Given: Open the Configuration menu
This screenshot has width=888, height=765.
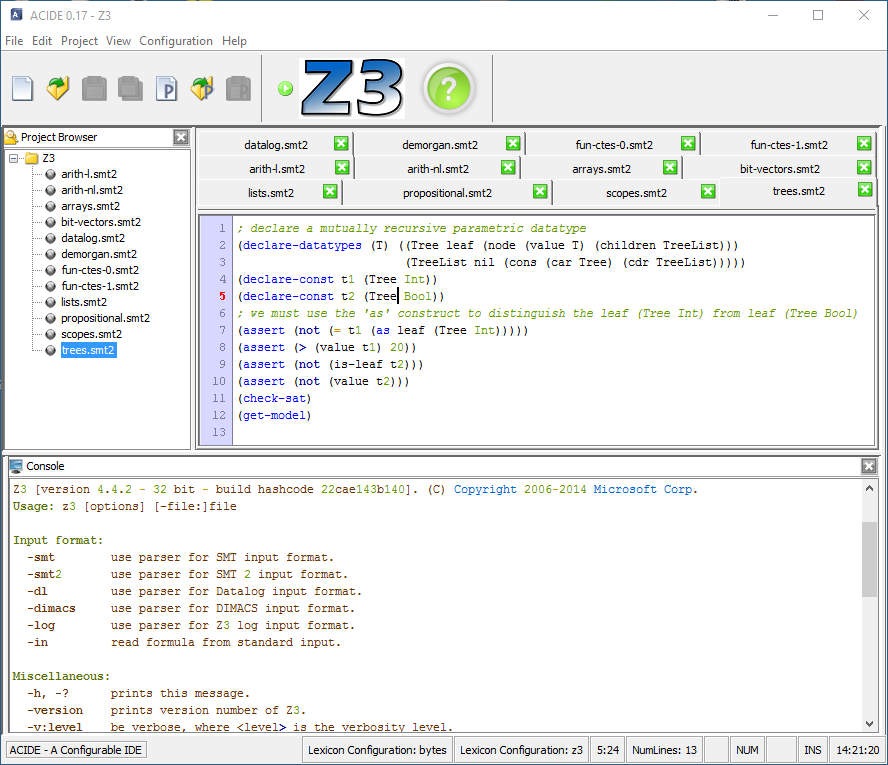Looking at the screenshot, I should [176, 41].
